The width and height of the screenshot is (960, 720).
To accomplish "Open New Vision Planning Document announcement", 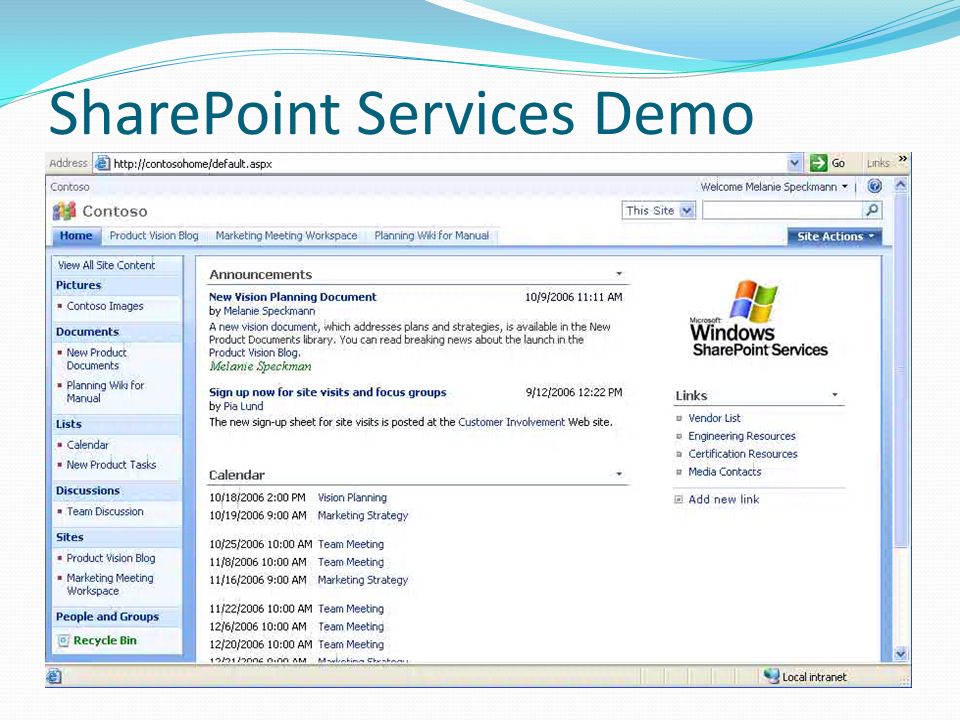I will [293, 297].
